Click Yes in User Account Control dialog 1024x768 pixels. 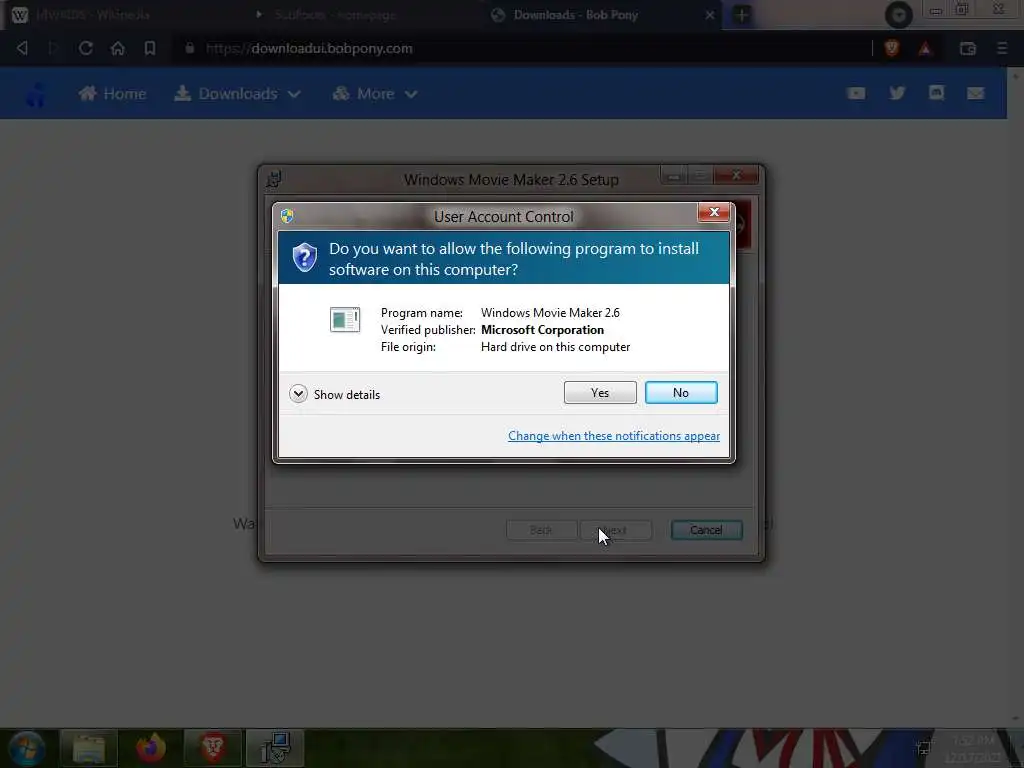coord(600,392)
